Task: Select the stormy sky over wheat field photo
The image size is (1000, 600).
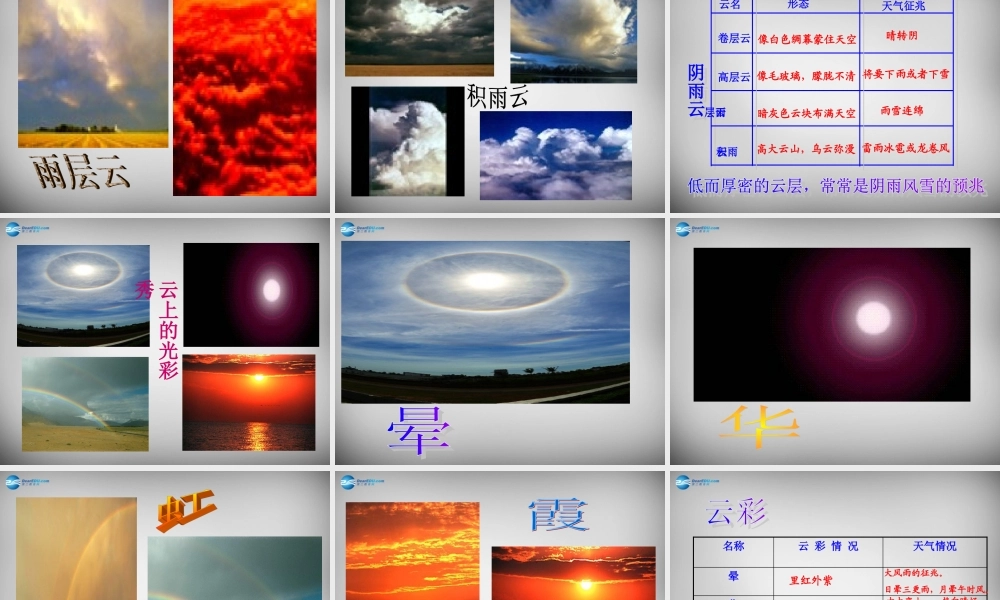Action: pyautogui.click(x=93, y=74)
